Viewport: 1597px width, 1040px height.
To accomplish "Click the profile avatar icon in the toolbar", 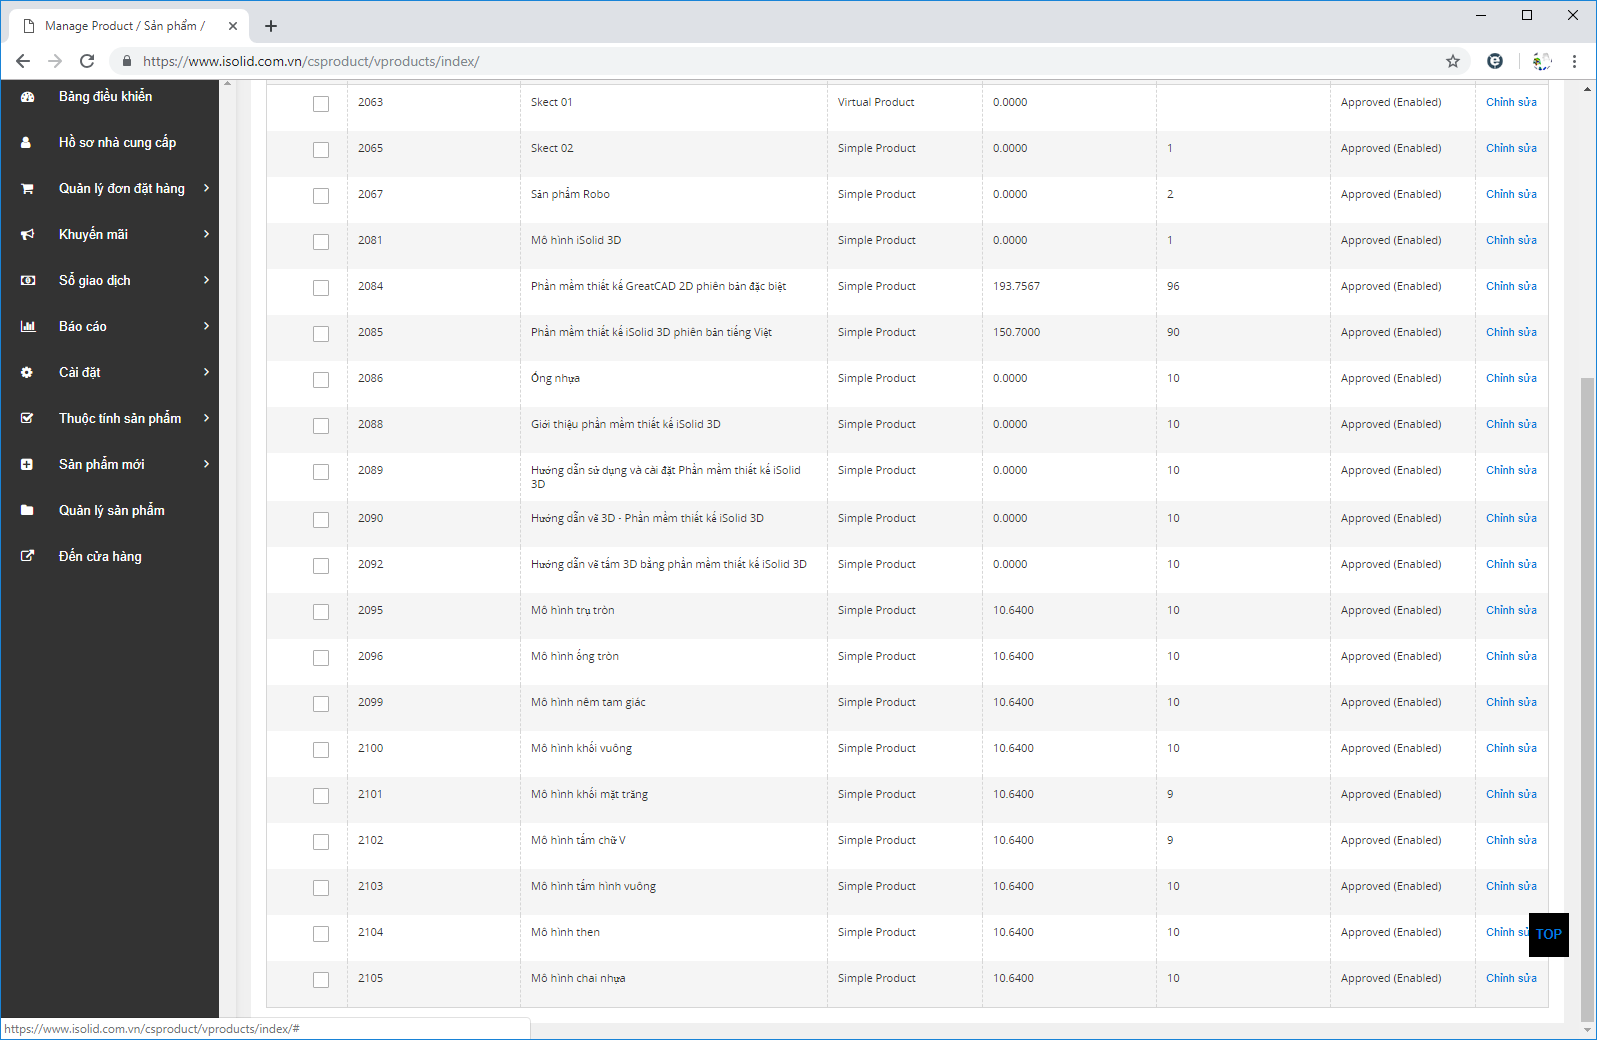I will pos(1542,61).
